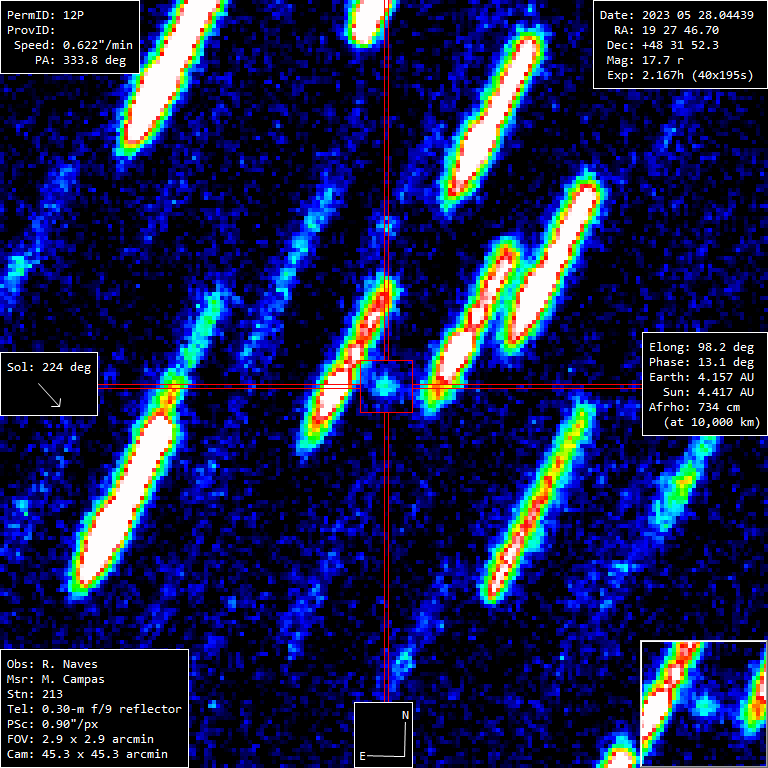Click the Exp: 2.167h (40x195s) text
This screenshot has width=768, height=768.
pyautogui.click(x=680, y=75)
